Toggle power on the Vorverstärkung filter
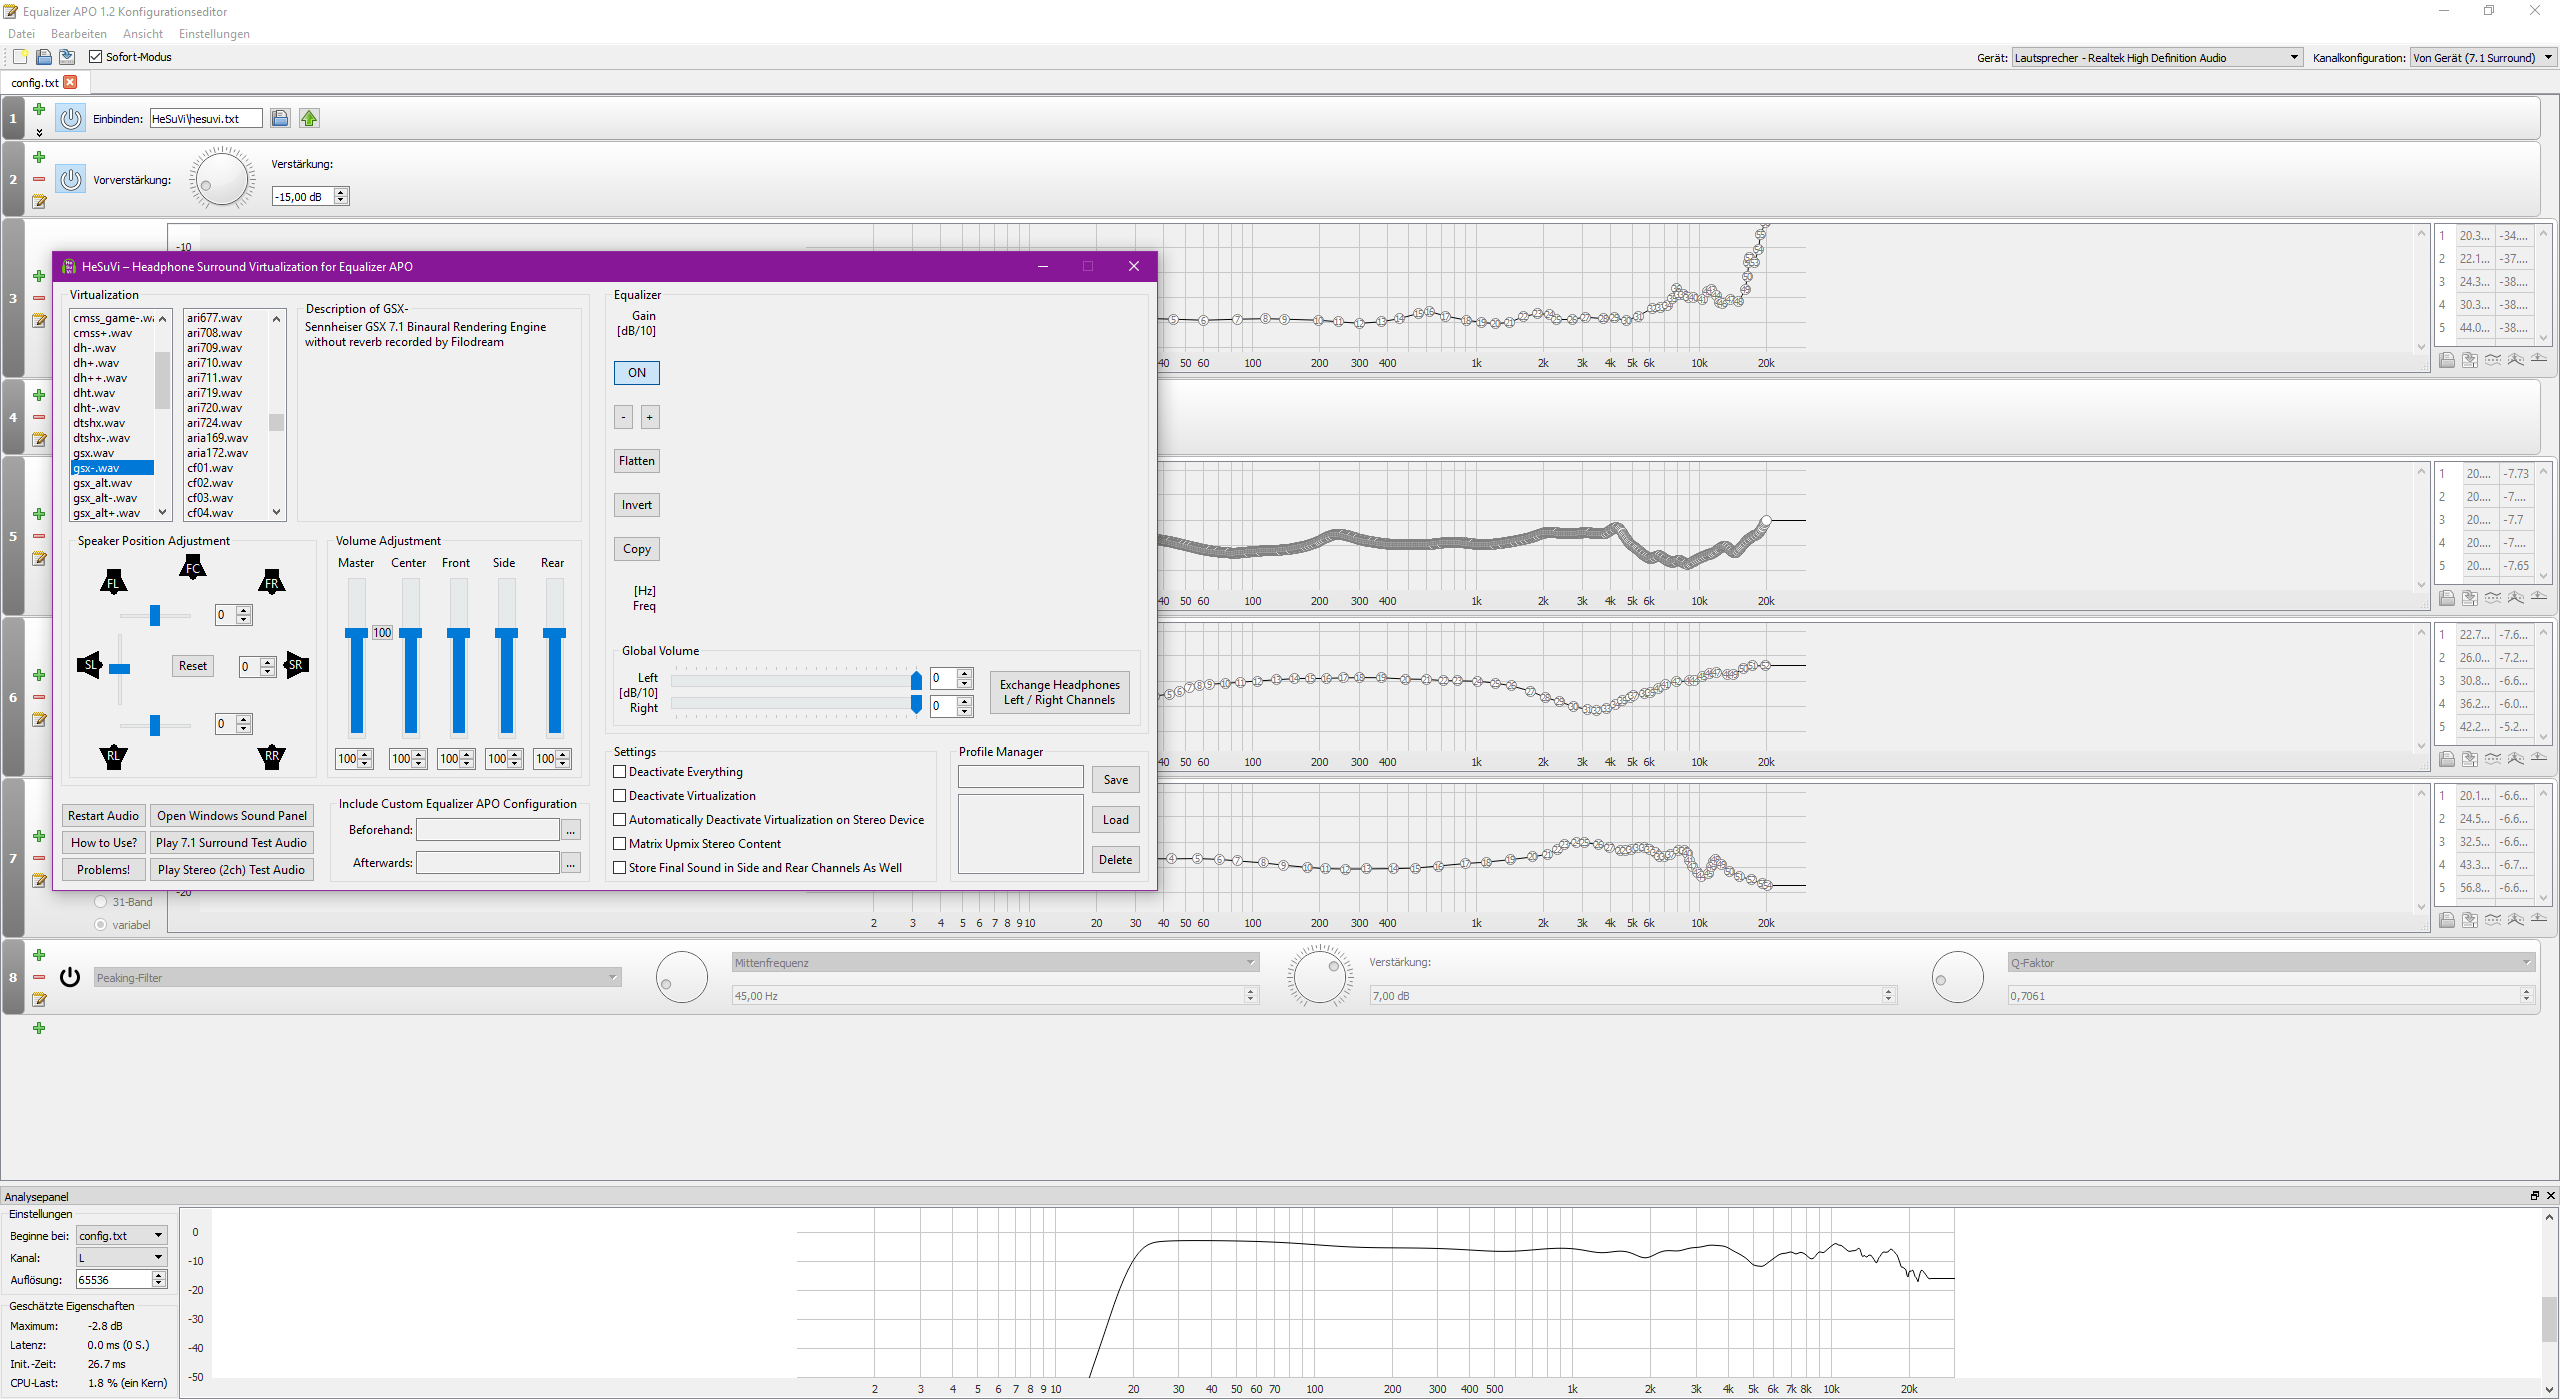The image size is (2560, 1399). 70,180
